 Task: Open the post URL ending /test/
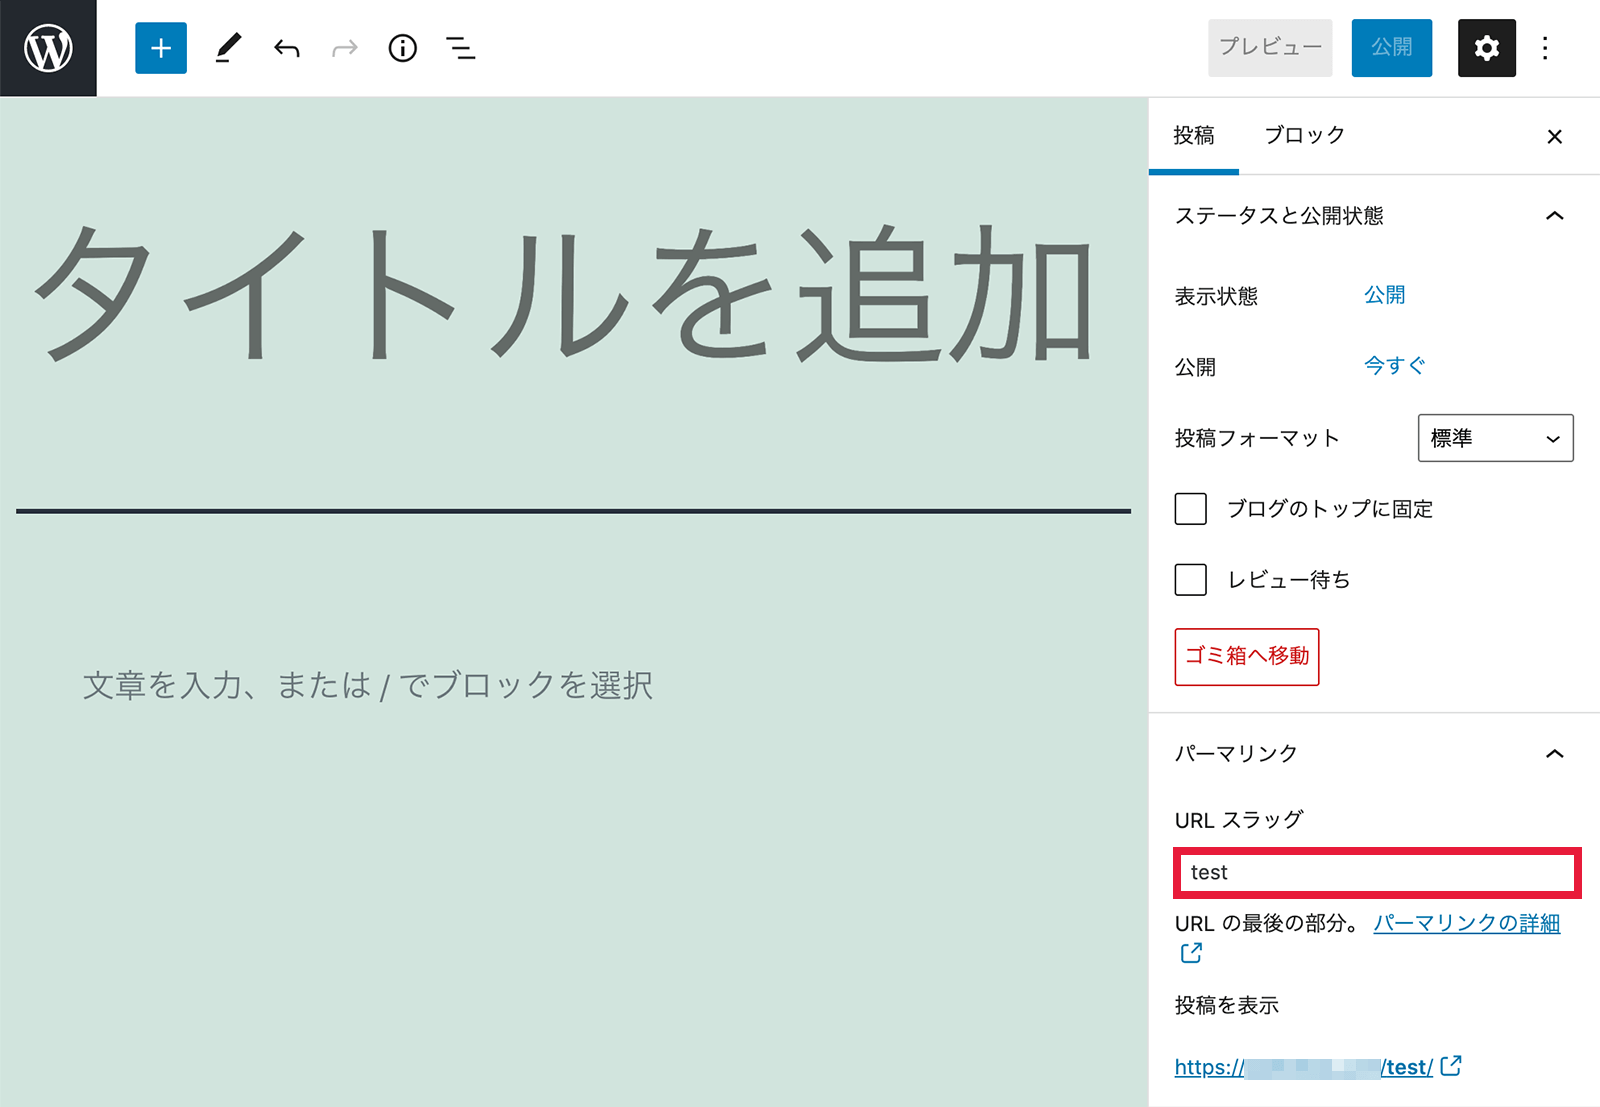1304,1067
